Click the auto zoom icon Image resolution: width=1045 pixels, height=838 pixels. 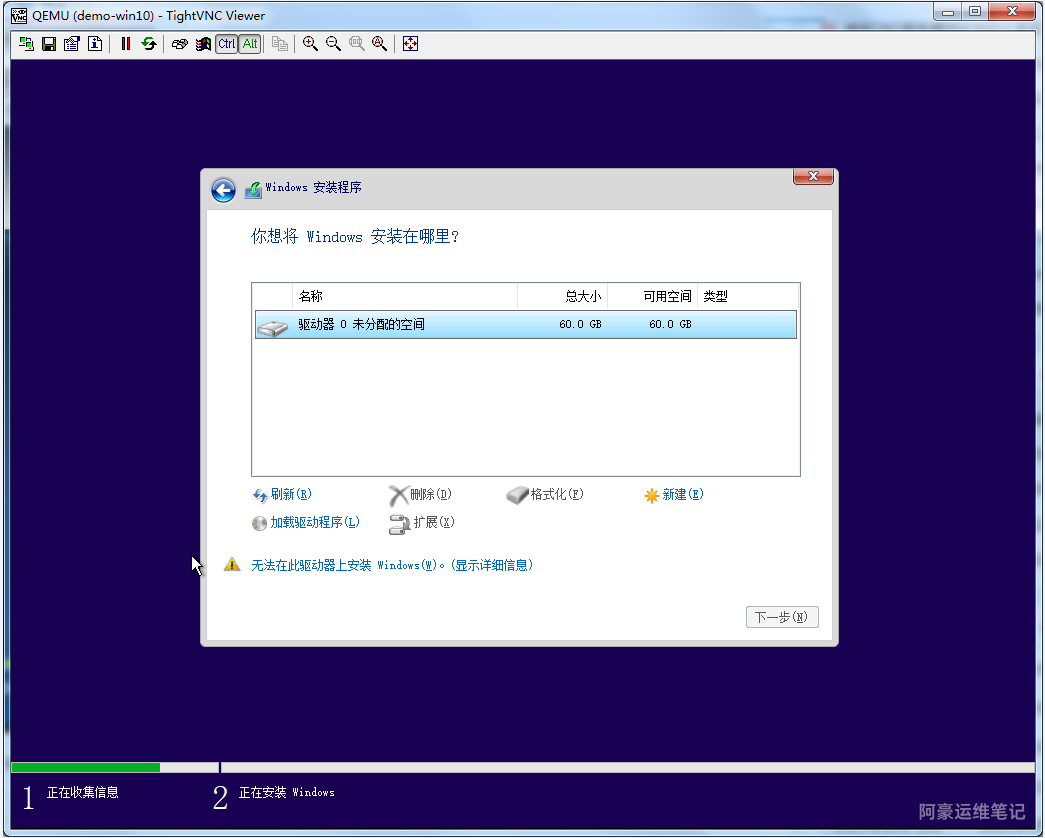379,44
